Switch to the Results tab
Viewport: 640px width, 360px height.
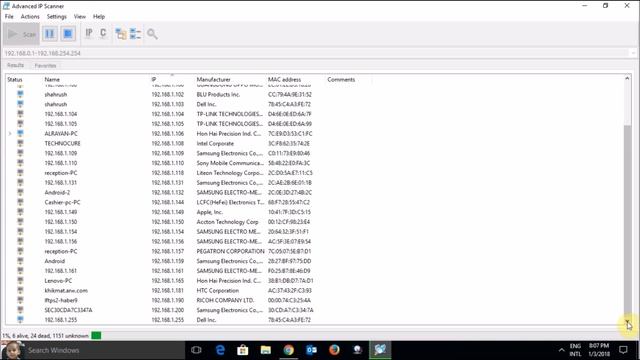point(16,65)
